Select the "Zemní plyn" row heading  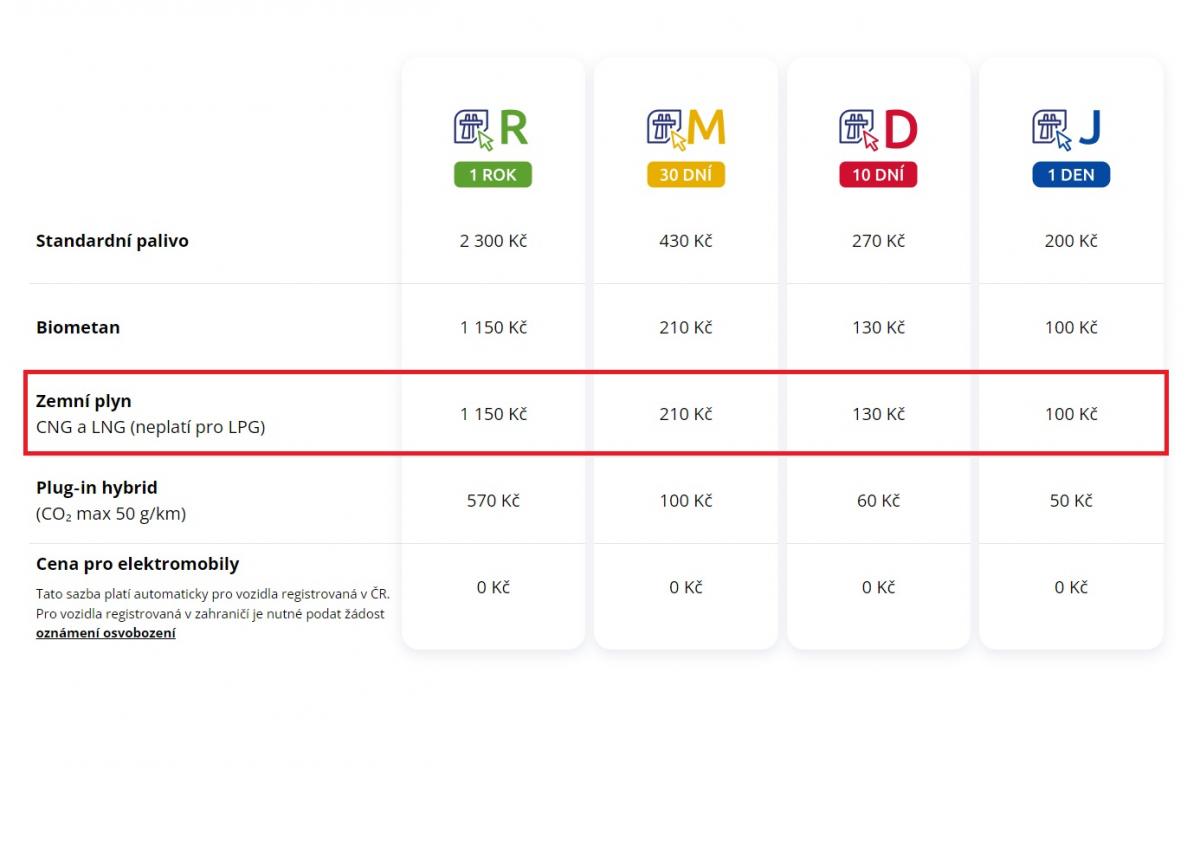coord(84,401)
